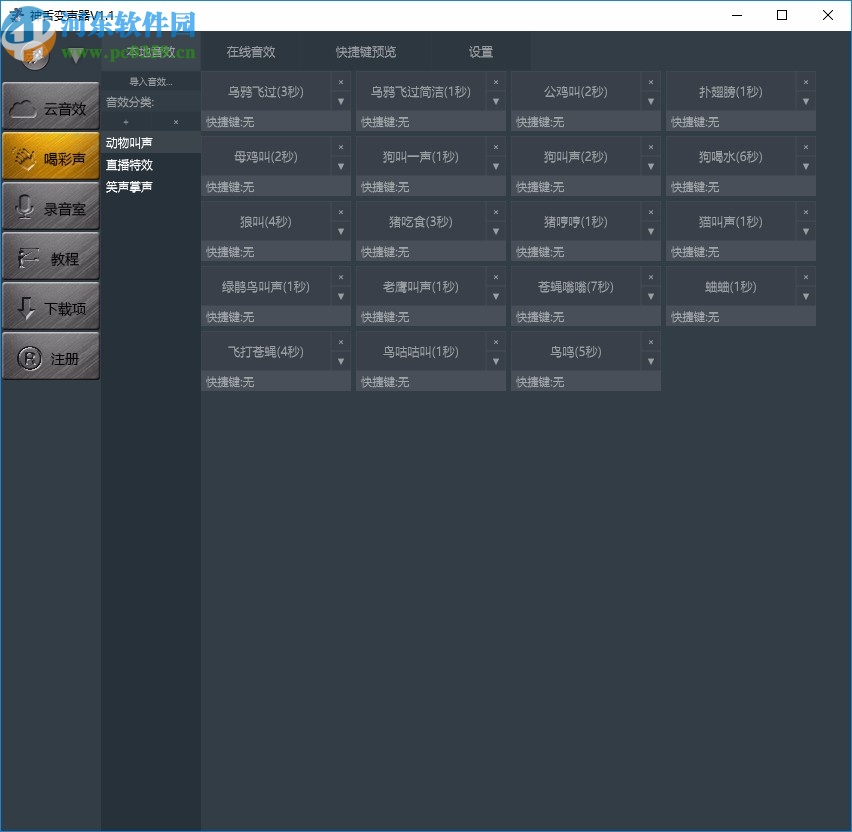Screen dimensions: 852x832
Task: Select the 直播特效 category
Action: 151,165
